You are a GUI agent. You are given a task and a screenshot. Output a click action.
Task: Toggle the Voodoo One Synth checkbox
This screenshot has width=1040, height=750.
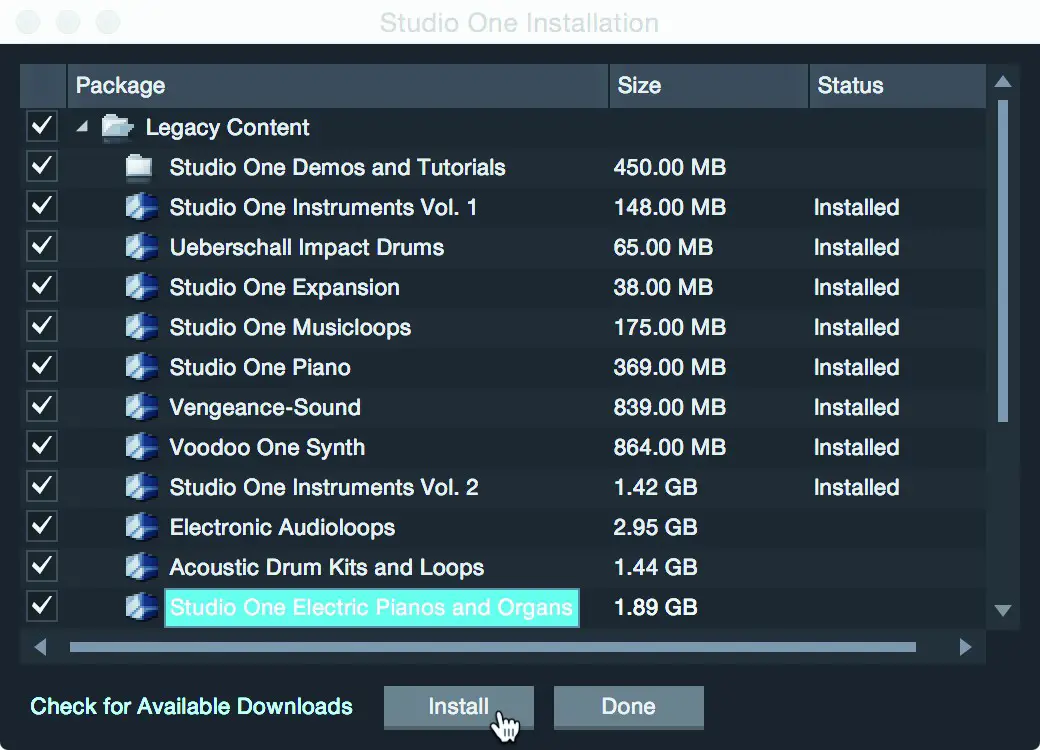click(x=42, y=446)
